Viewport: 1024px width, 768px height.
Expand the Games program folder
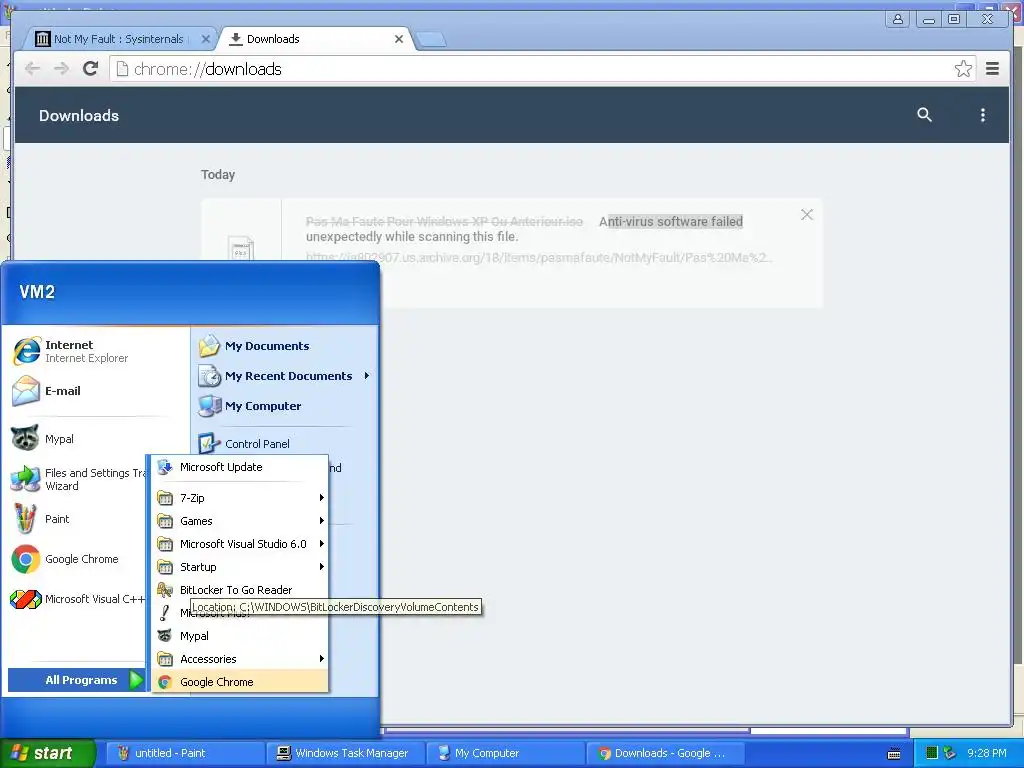coord(240,521)
